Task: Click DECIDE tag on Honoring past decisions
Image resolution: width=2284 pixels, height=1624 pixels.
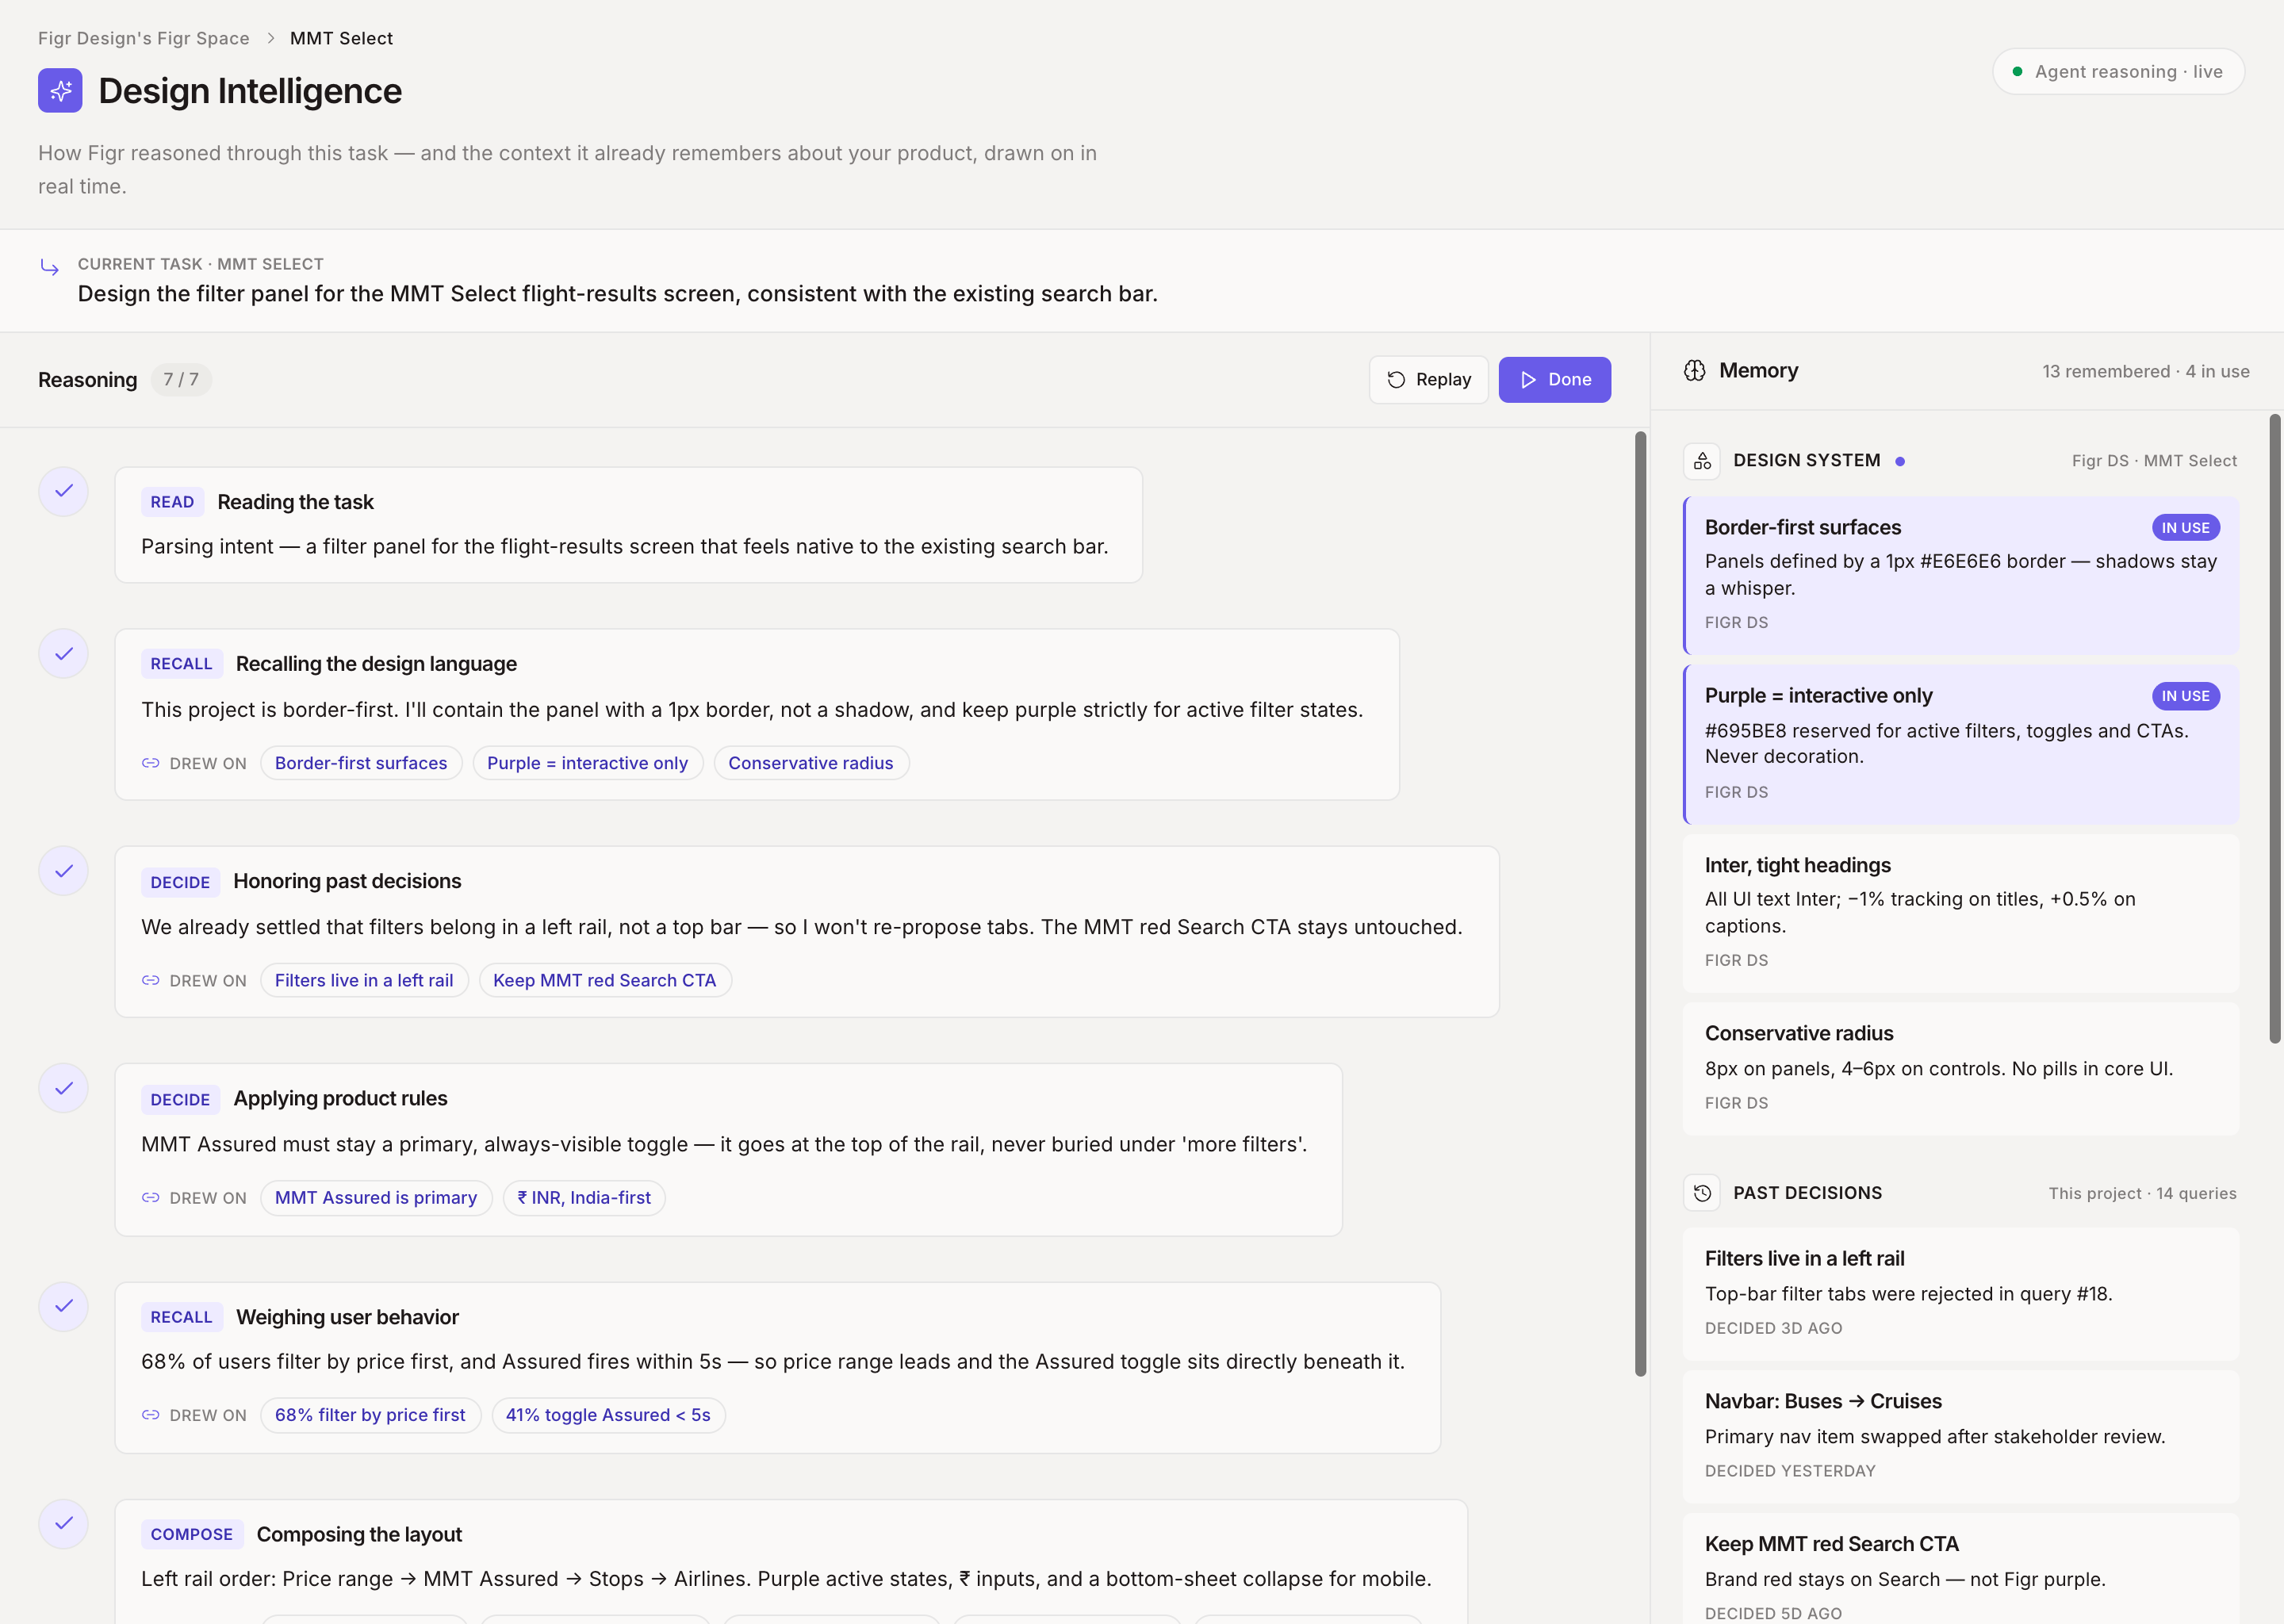Action: pyautogui.click(x=180, y=882)
